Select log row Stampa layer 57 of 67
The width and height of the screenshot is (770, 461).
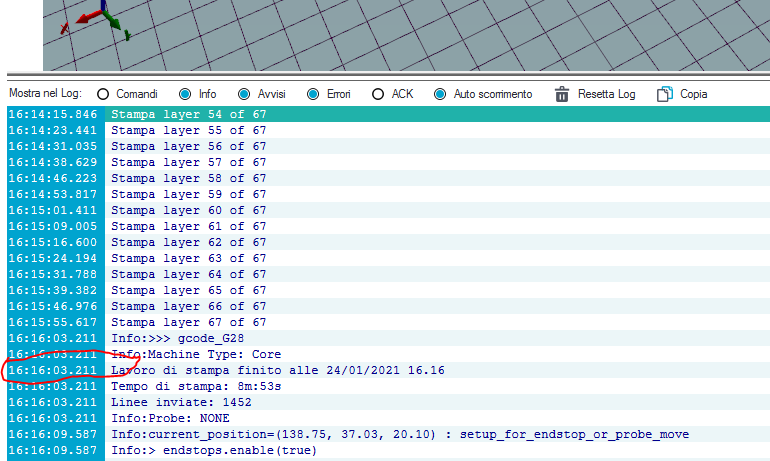click(x=388, y=162)
